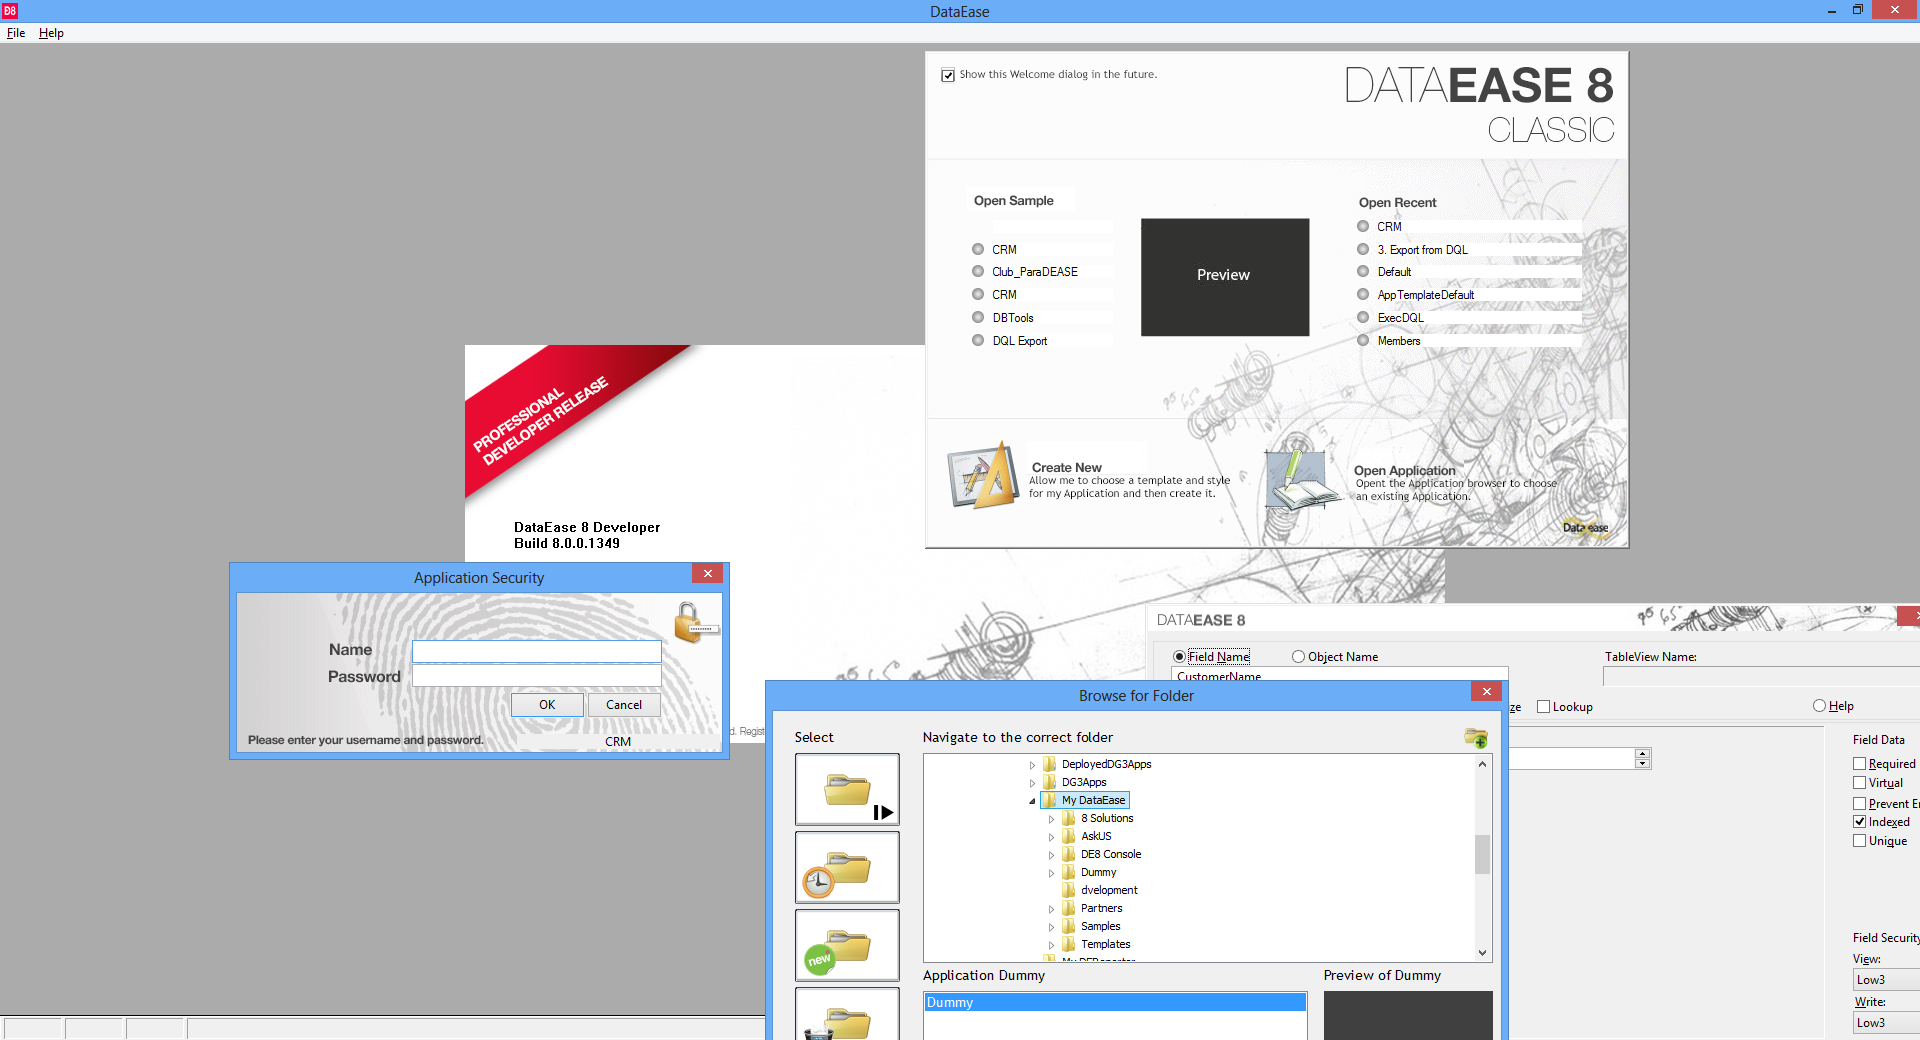Expand the DeployedDG3Apps tree node
This screenshot has width=1920, height=1040.
1032,765
